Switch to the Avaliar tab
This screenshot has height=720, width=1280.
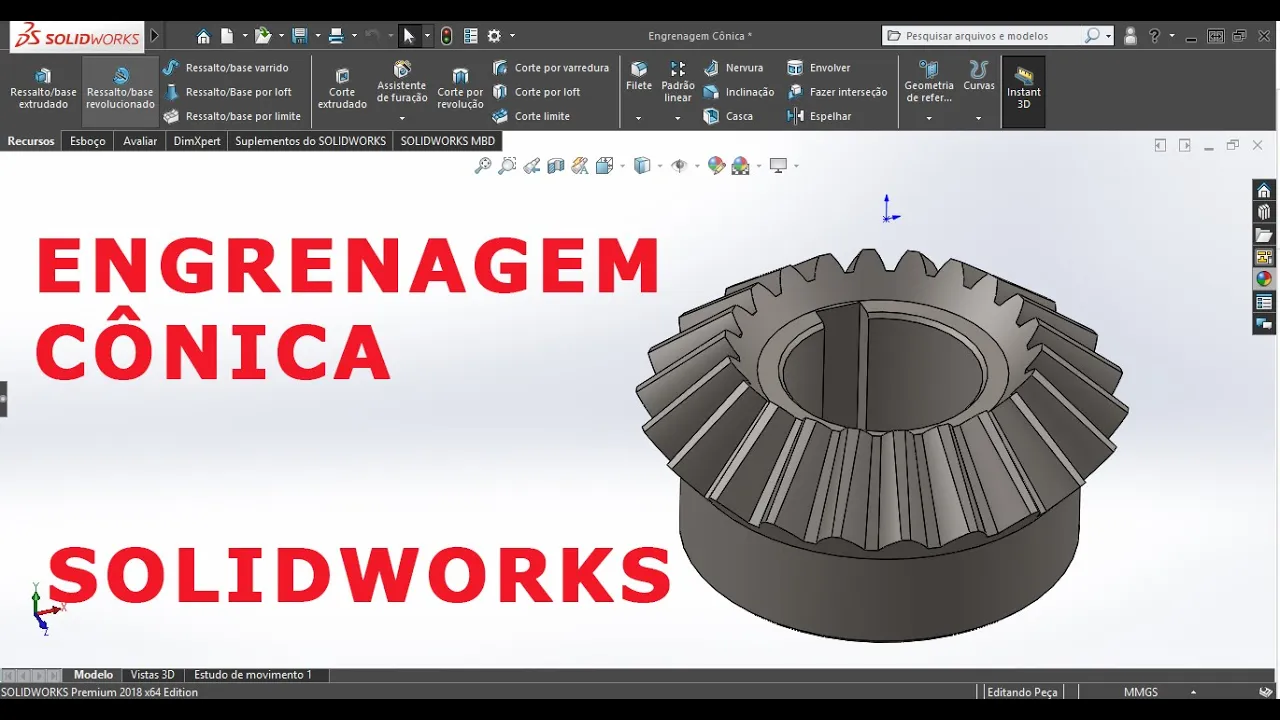pyautogui.click(x=140, y=141)
